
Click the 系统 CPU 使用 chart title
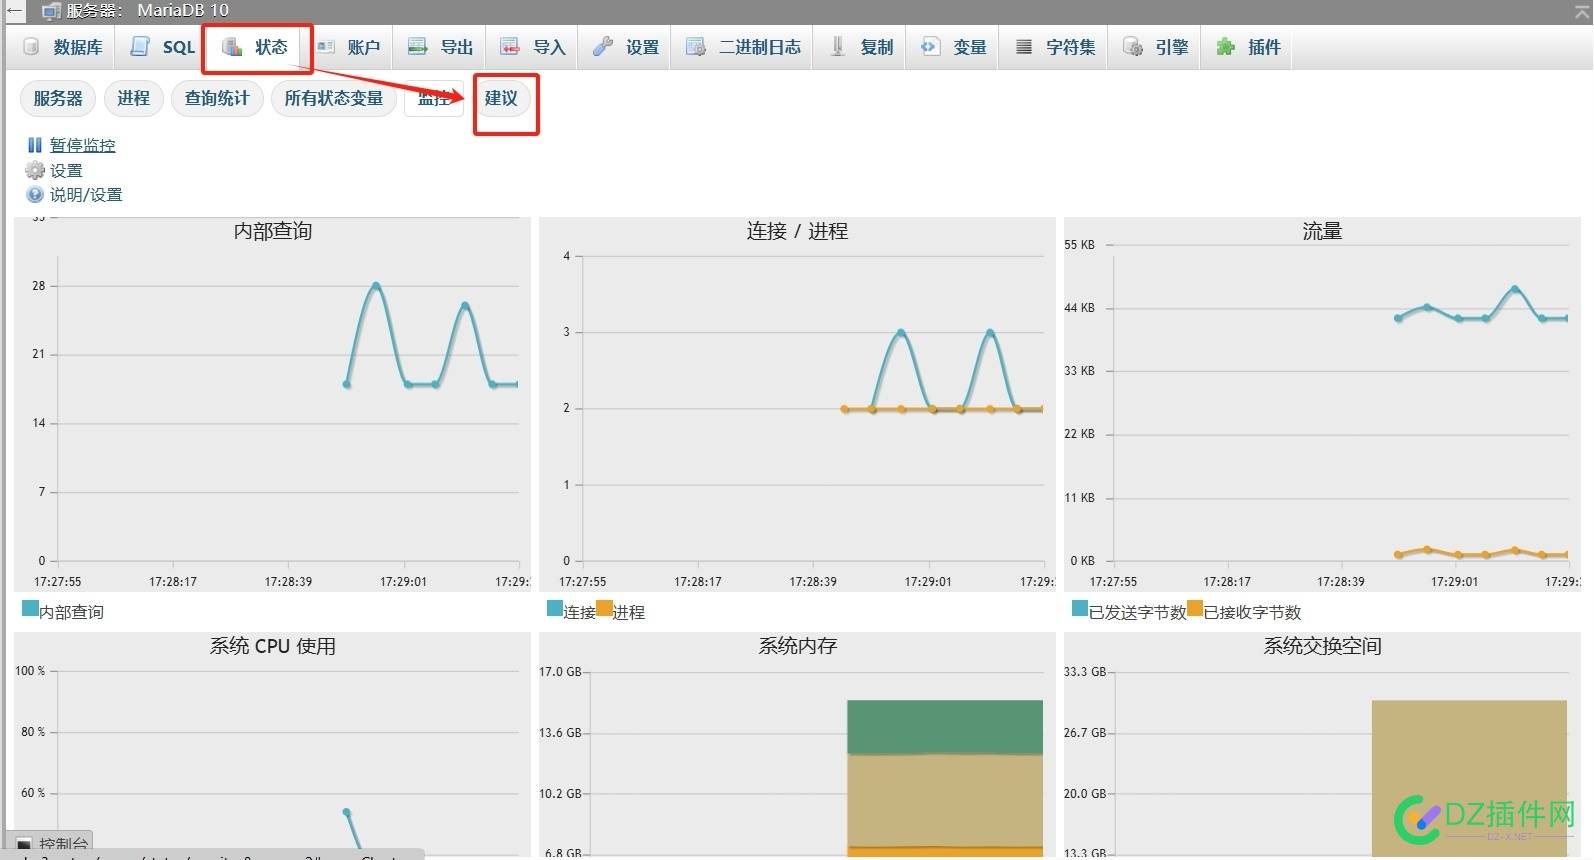click(x=272, y=646)
